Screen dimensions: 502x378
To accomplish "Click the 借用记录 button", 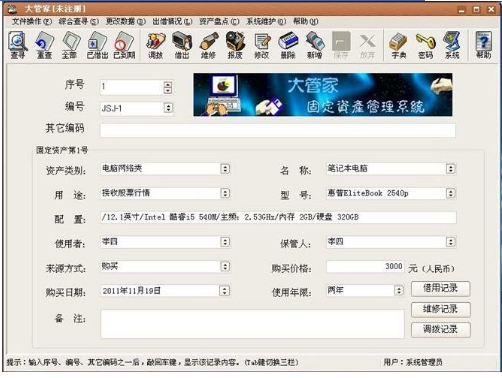I will tap(441, 288).
